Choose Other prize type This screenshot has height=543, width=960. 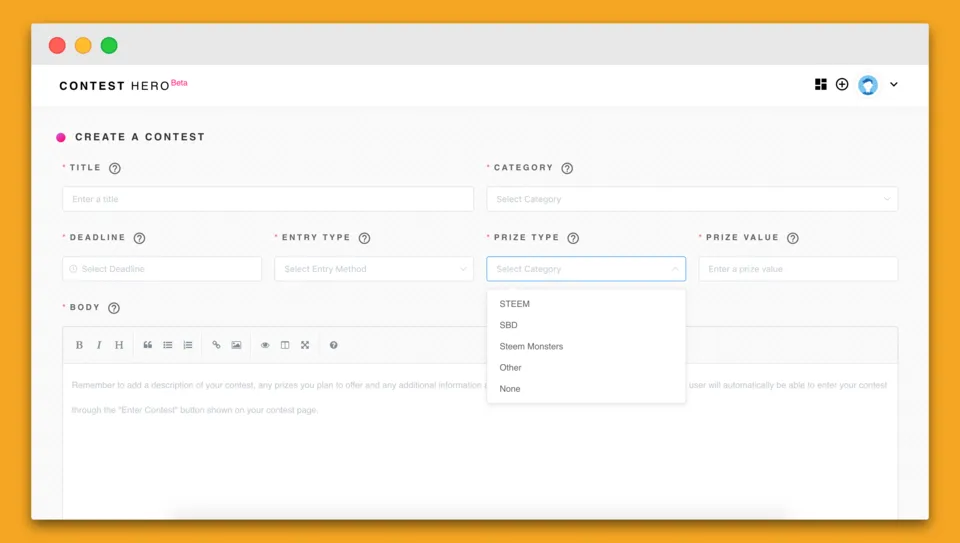tap(586, 367)
